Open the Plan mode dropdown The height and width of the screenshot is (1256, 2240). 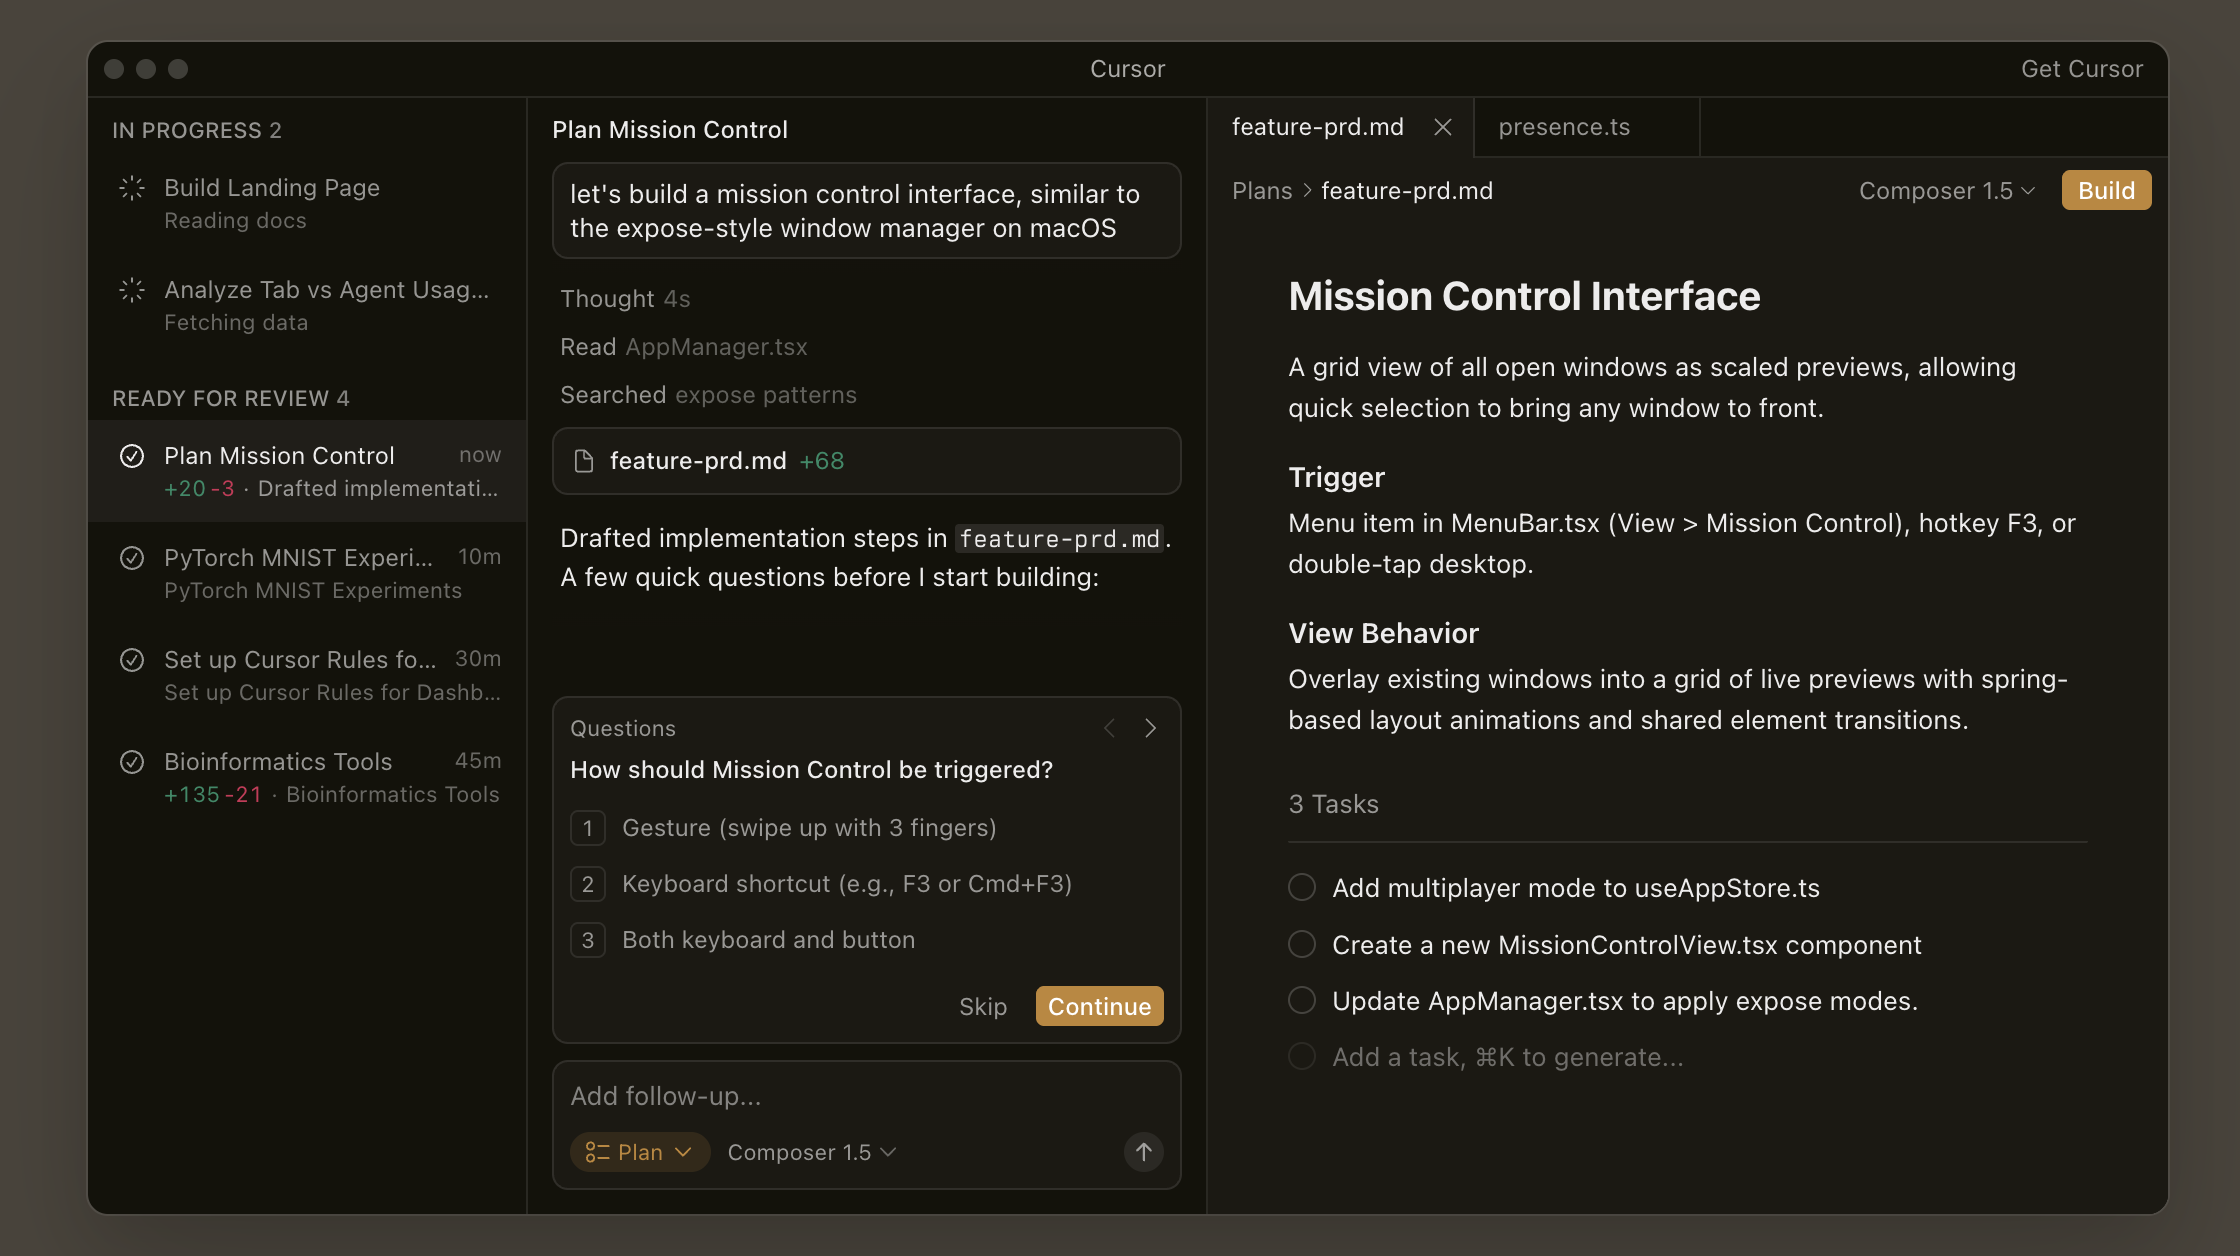click(640, 1152)
